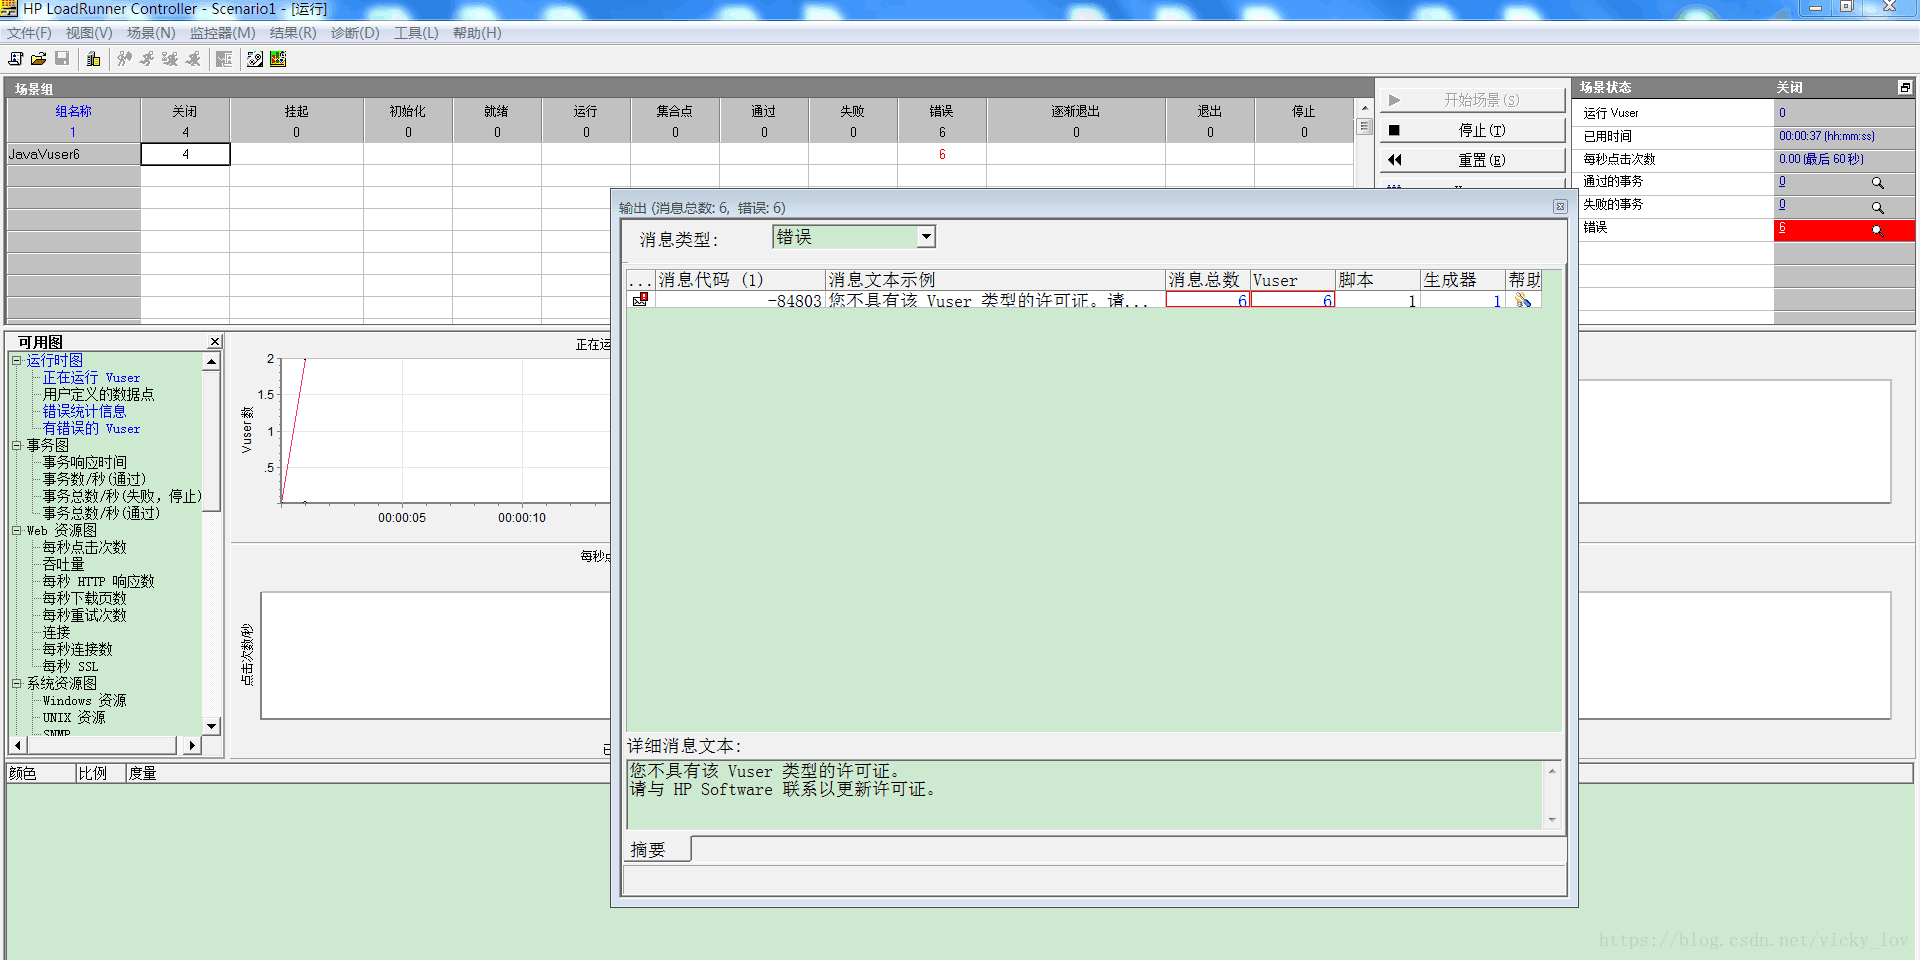Click the Save Scenario floppy icon
Screen dimensions: 1920x960
(x=62, y=59)
